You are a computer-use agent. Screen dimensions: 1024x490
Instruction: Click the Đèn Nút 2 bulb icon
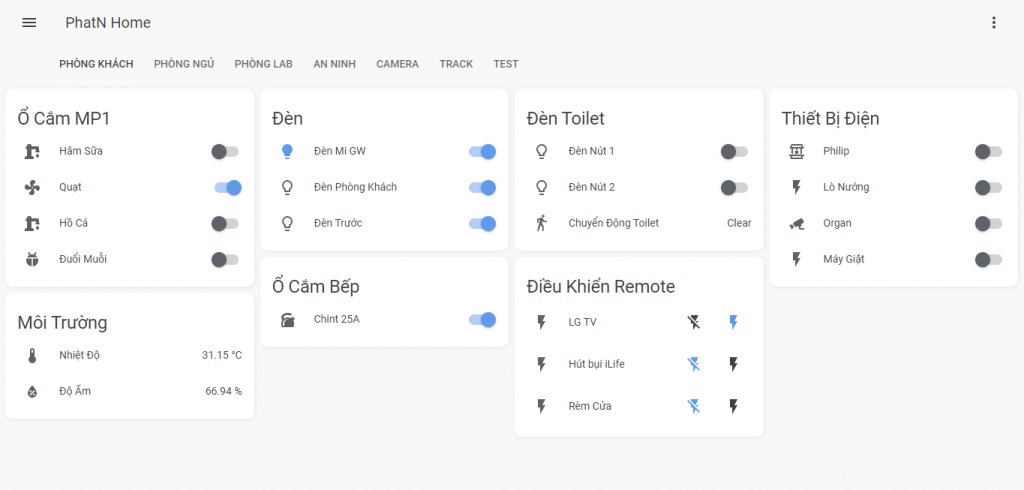(x=541, y=188)
